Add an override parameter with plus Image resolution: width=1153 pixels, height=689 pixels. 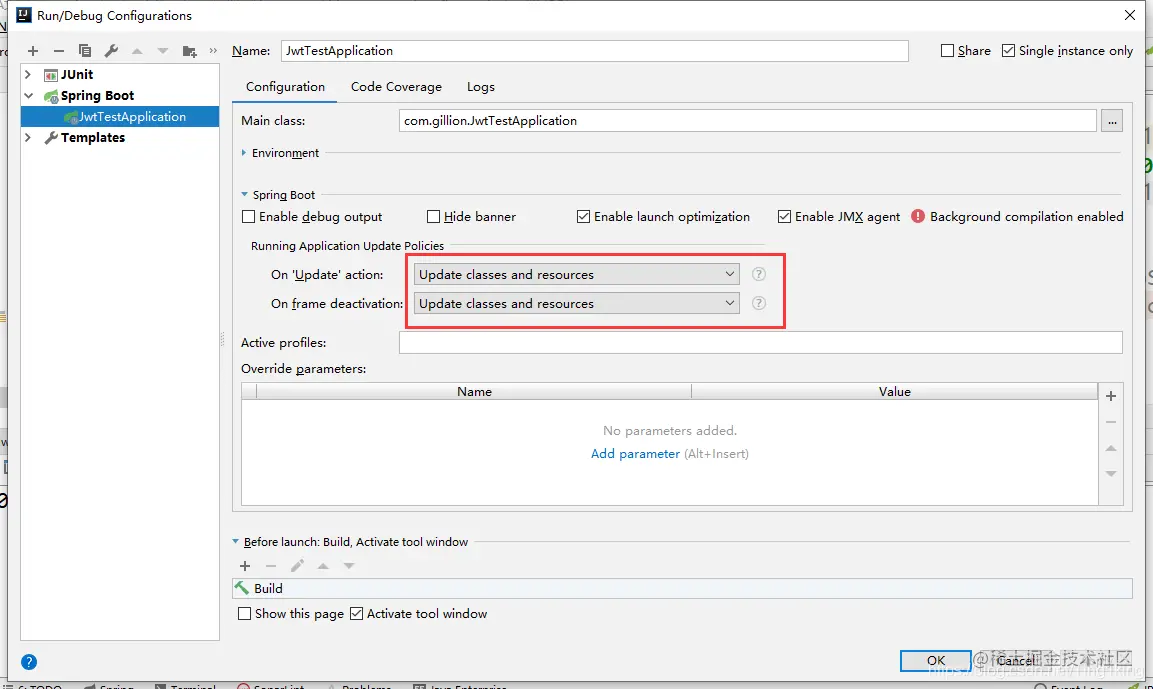tap(1111, 396)
